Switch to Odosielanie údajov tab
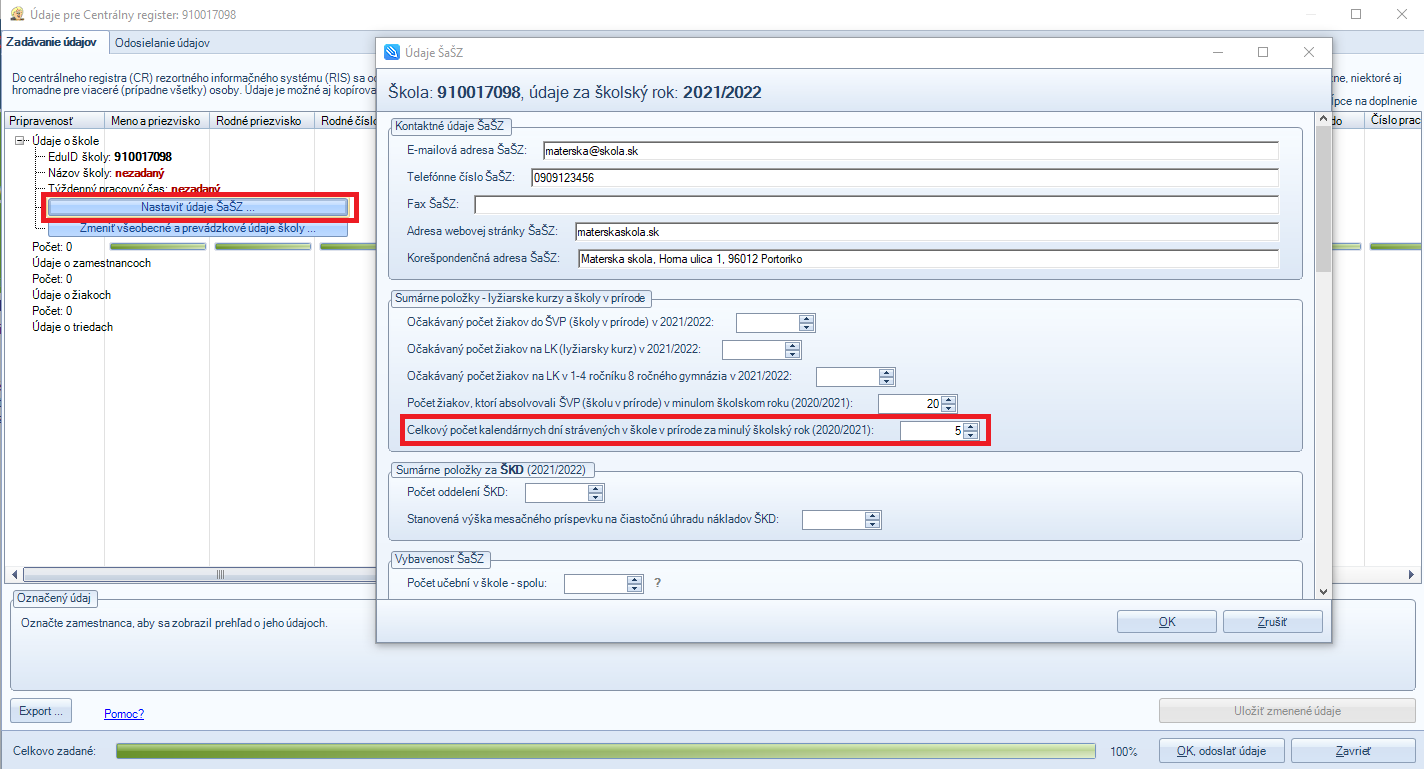This screenshot has height=769, width=1424. 162,43
